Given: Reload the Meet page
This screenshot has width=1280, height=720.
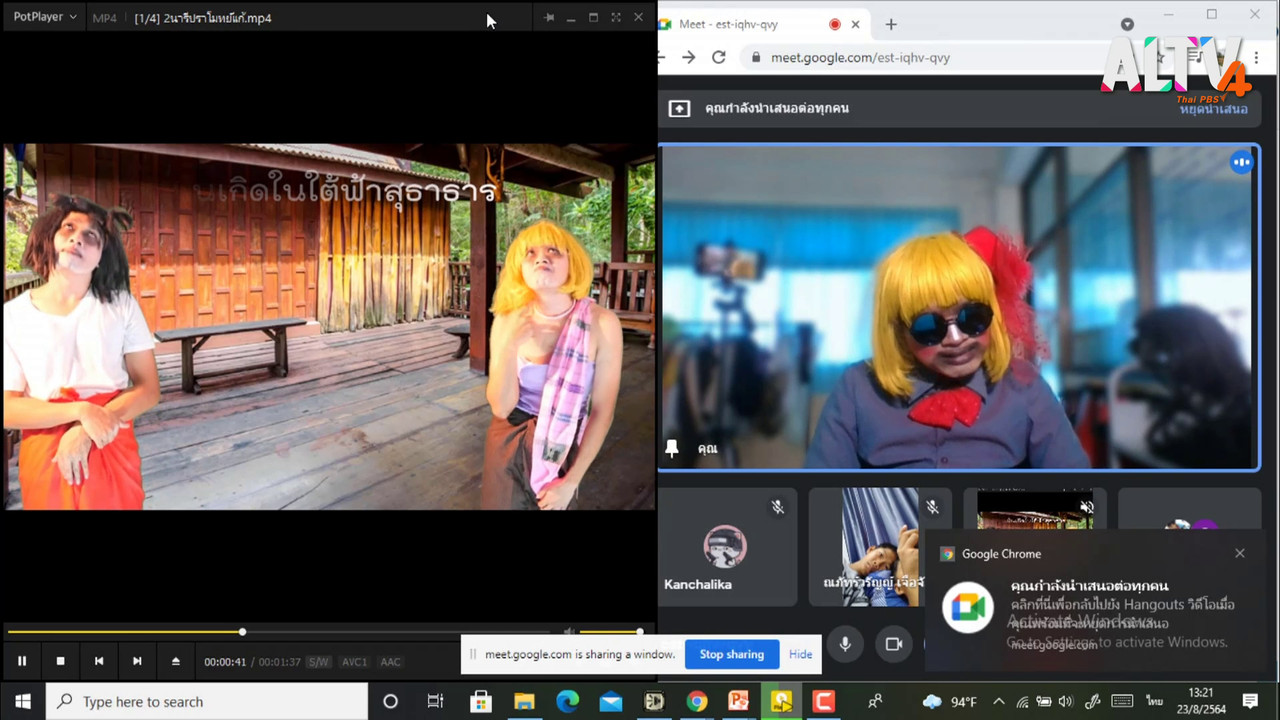Looking at the screenshot, I should (718, 57).
